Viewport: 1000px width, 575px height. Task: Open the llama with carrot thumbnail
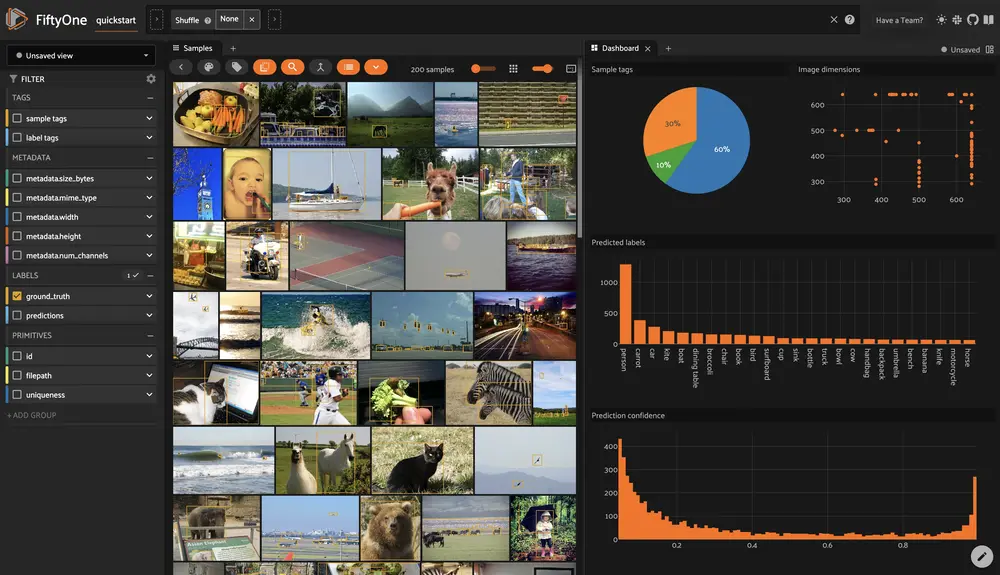tap(430, 184)
